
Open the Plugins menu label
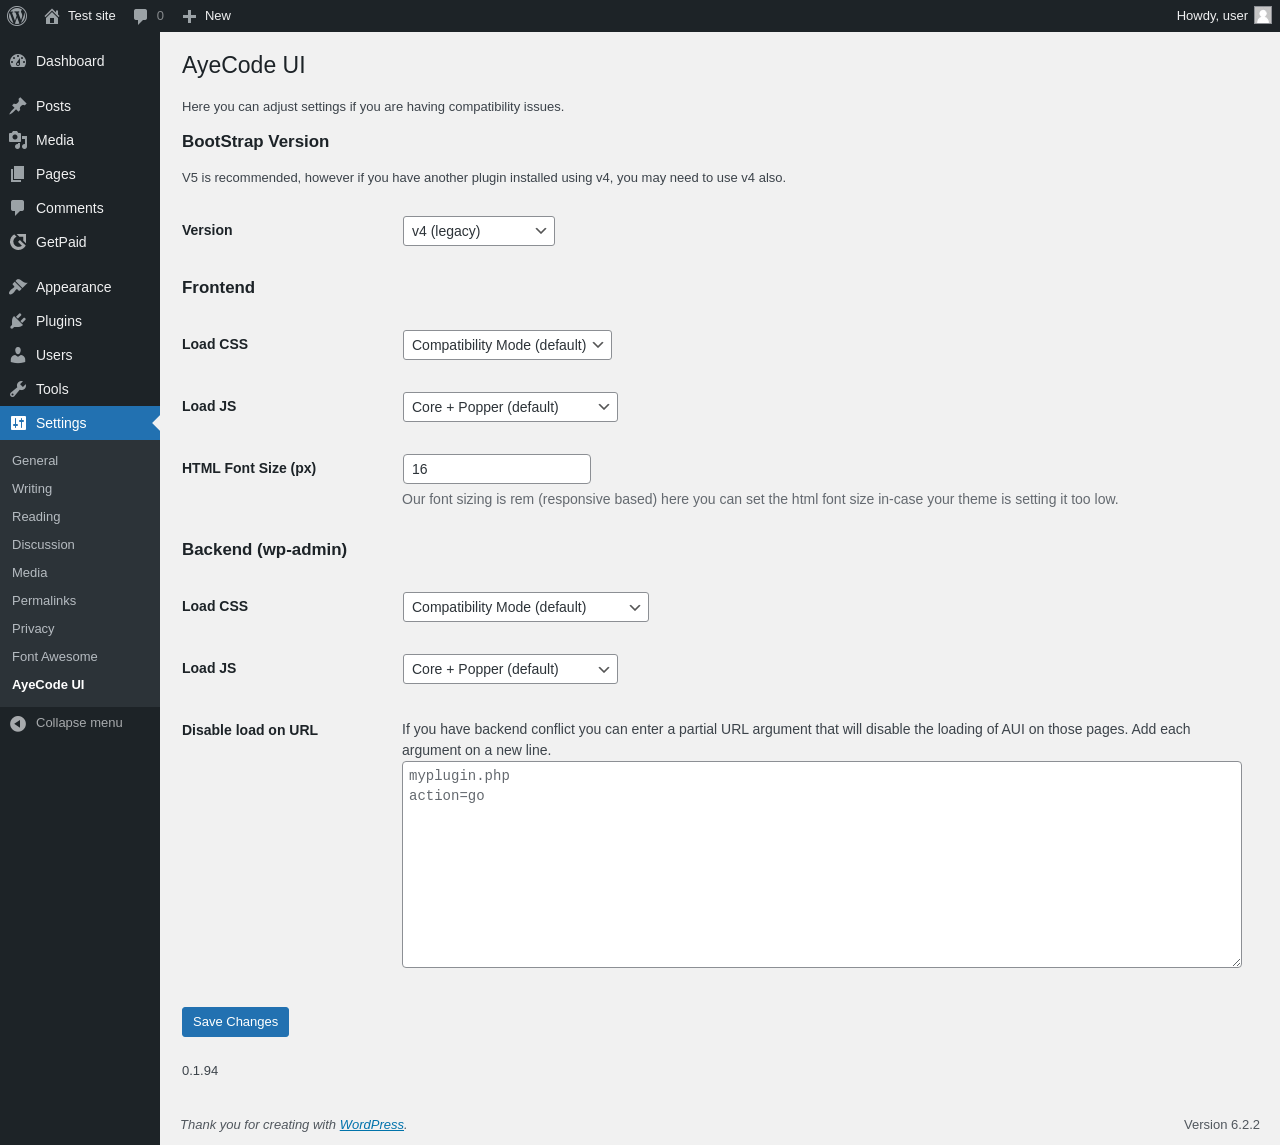(59, 321)
